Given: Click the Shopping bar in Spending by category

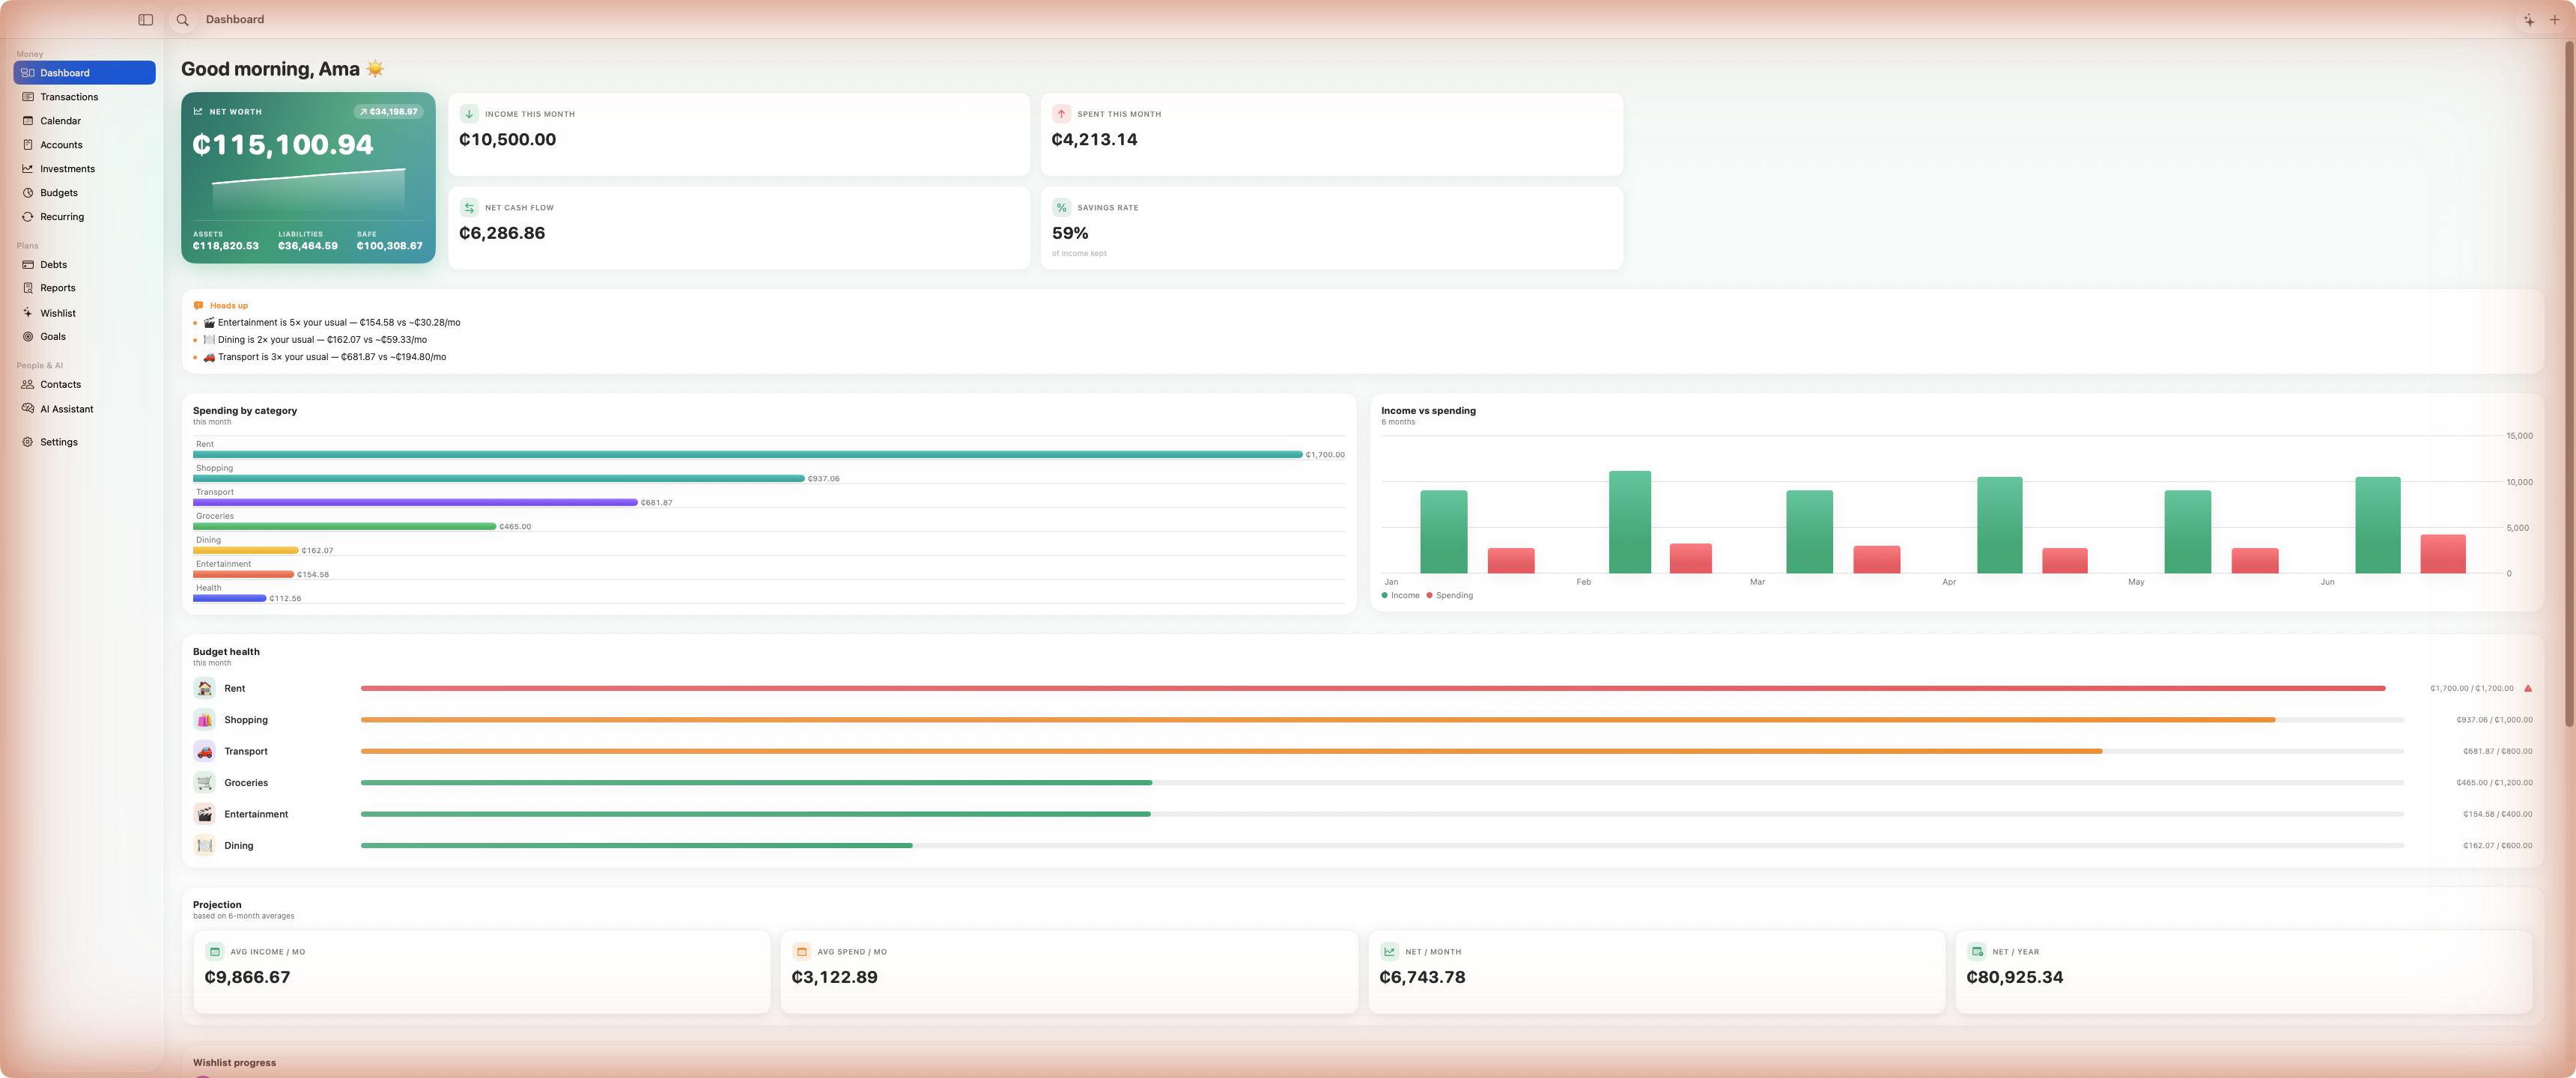Looking at the screenshot, I should (498, 479).
